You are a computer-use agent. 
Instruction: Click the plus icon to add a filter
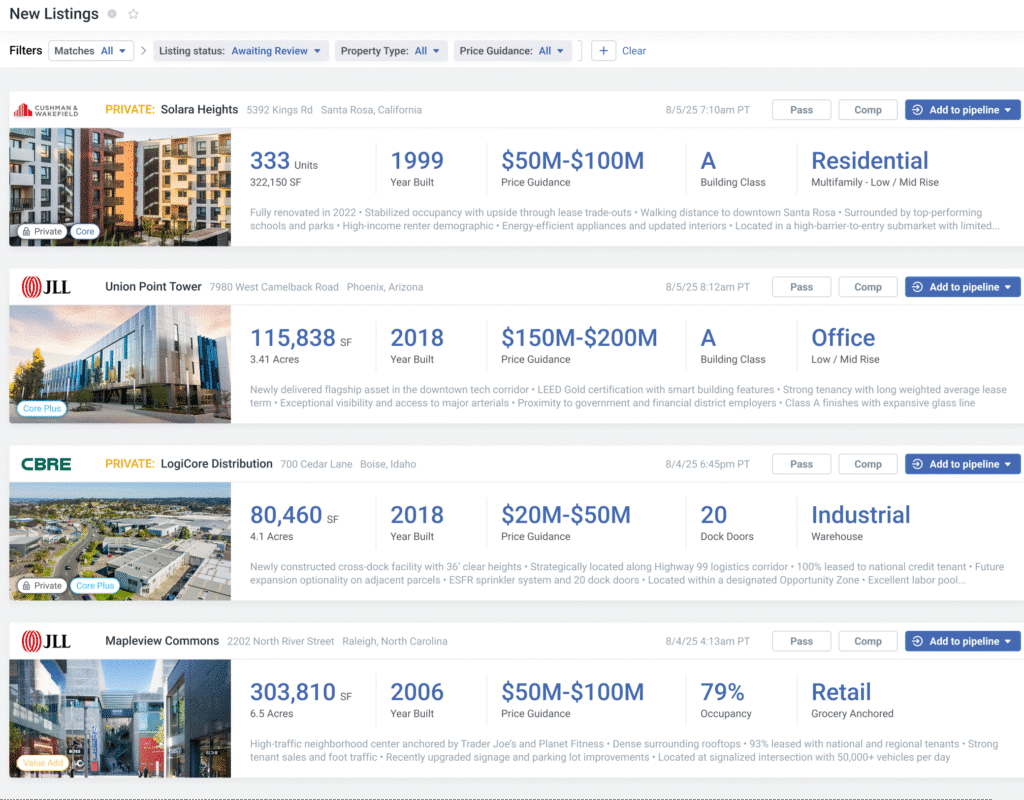(603, 51)
